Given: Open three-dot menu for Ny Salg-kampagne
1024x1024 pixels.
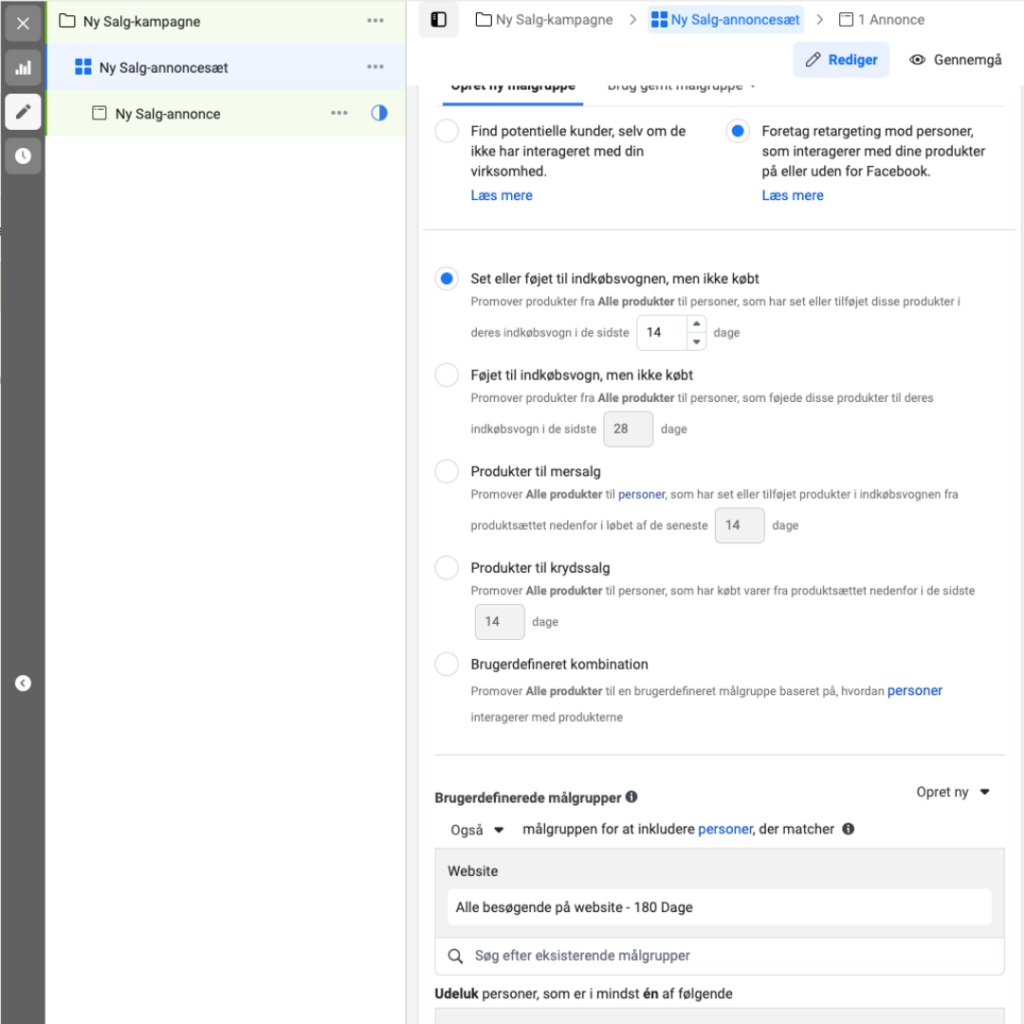Looking at the screenshot, I should 375,21.
